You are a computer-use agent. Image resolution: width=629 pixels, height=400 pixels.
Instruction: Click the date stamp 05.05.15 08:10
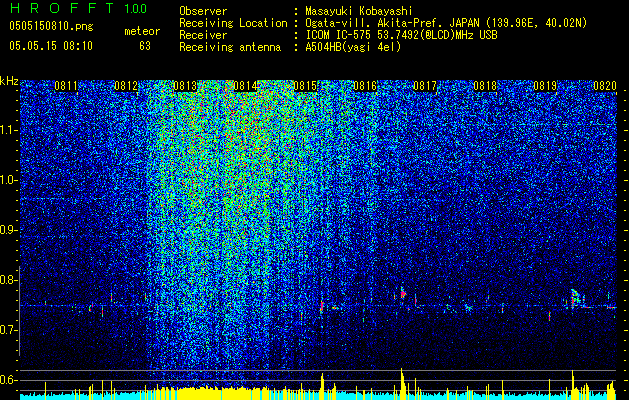(51, 46)
